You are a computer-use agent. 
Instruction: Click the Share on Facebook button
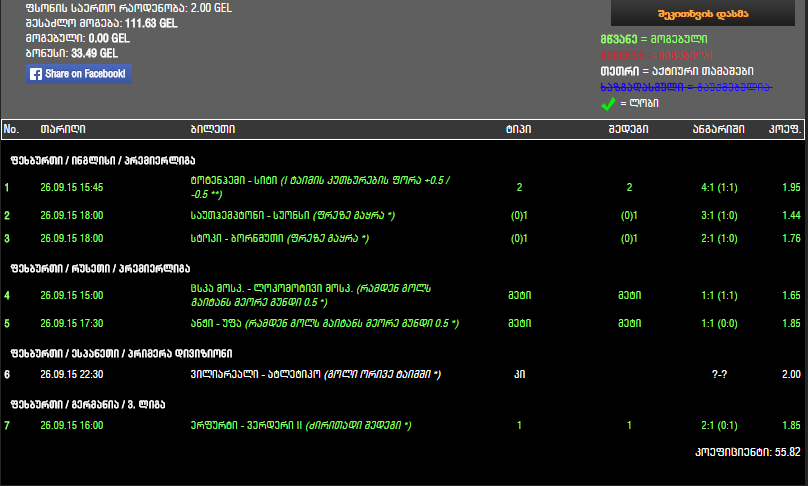[x=79, y=74]
